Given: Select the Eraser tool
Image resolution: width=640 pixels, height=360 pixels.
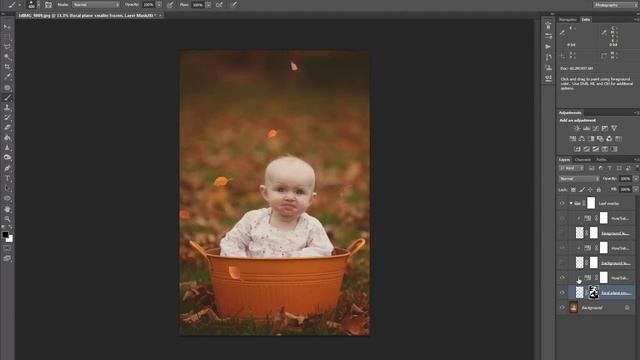Looking at the screenshot, I should pyautogui.click(x=7, y=127).
